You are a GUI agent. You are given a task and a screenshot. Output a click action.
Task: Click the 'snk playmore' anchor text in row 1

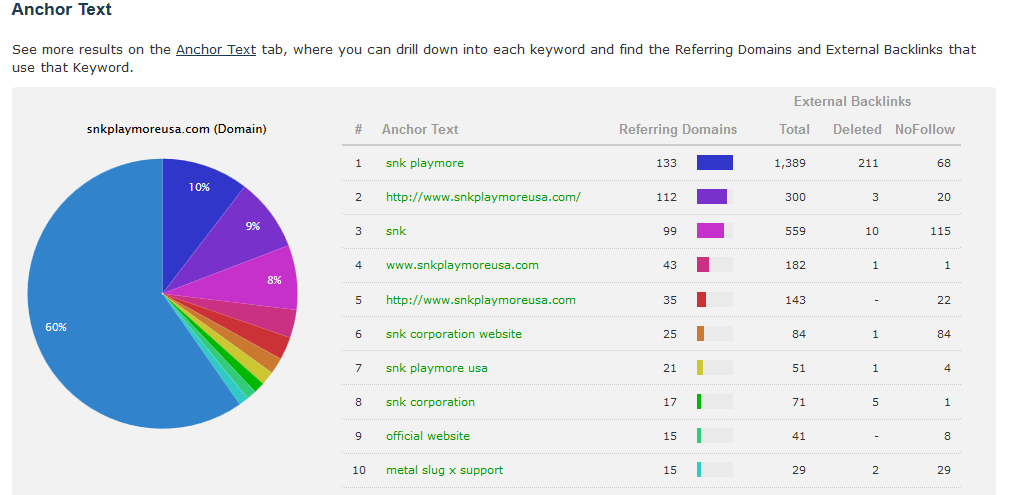pos(424,163)
